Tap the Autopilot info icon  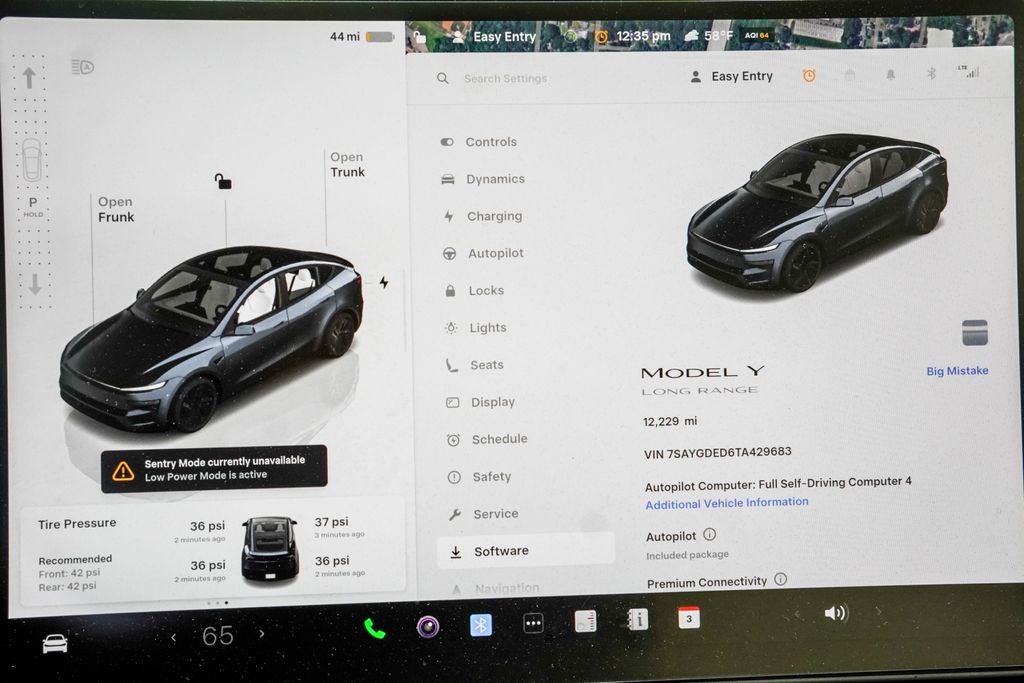[711, 535]
